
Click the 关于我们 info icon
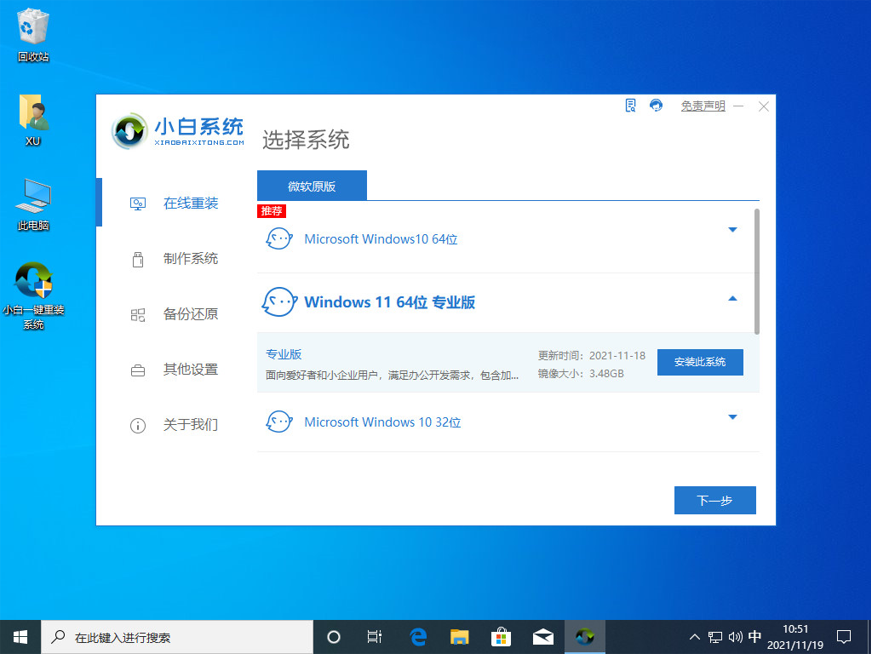pos(138,425)
